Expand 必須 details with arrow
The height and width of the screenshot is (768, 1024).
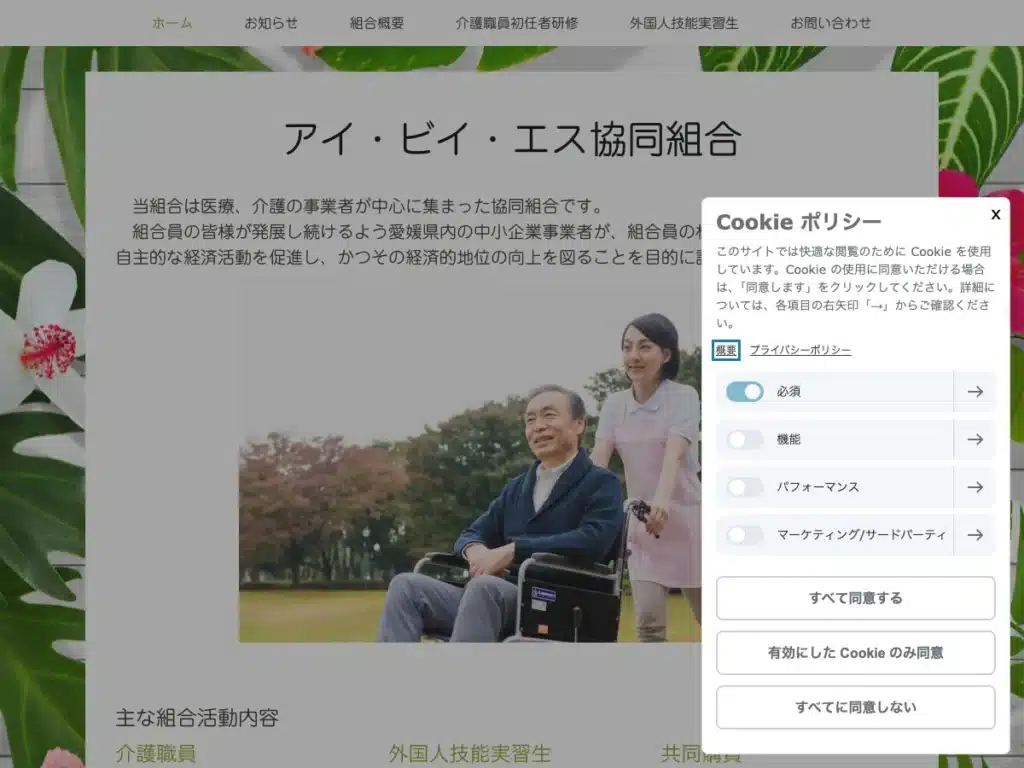pos(975,392)
